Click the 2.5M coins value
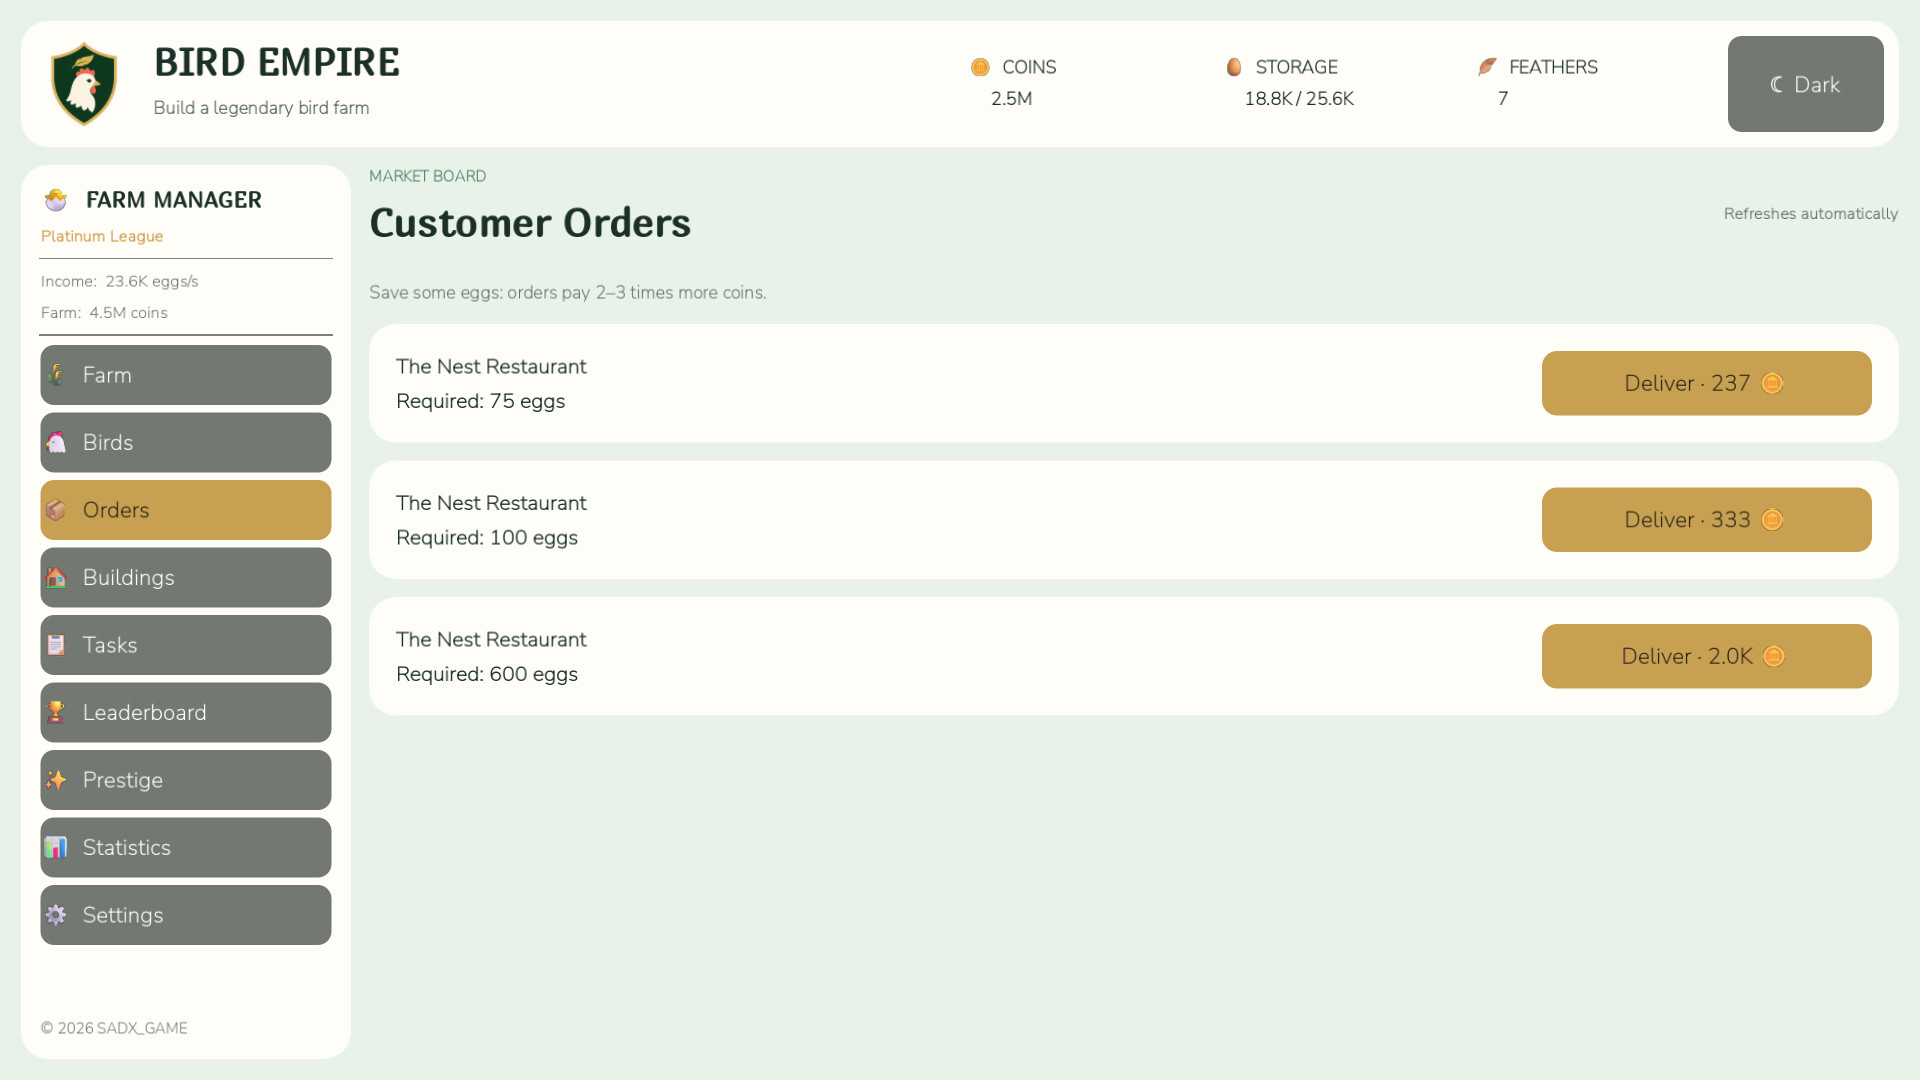The image size is (1920, 1080). pos(1011,98)
